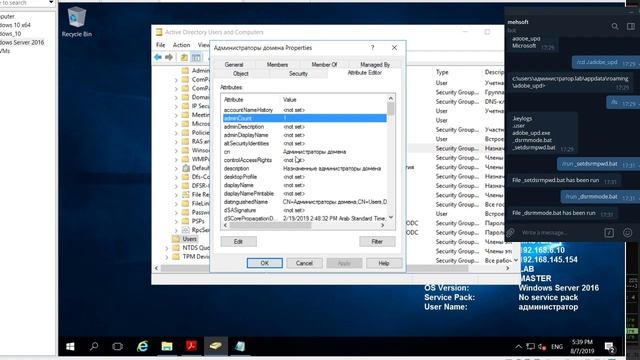The image size is (640, 360).
Task: Expand the WMIPo… tree node
Action: [x=176, y=159]
